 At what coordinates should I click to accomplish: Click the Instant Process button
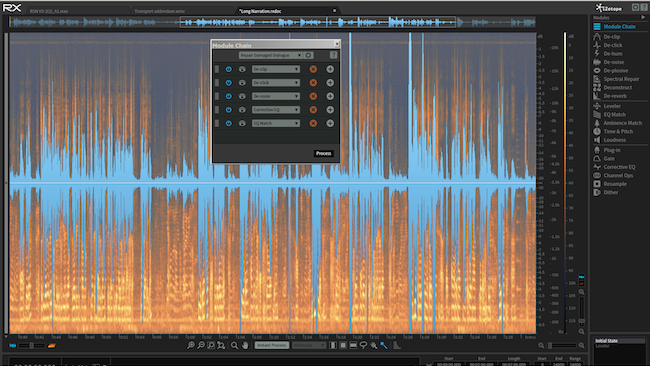[x=272, y=345]
